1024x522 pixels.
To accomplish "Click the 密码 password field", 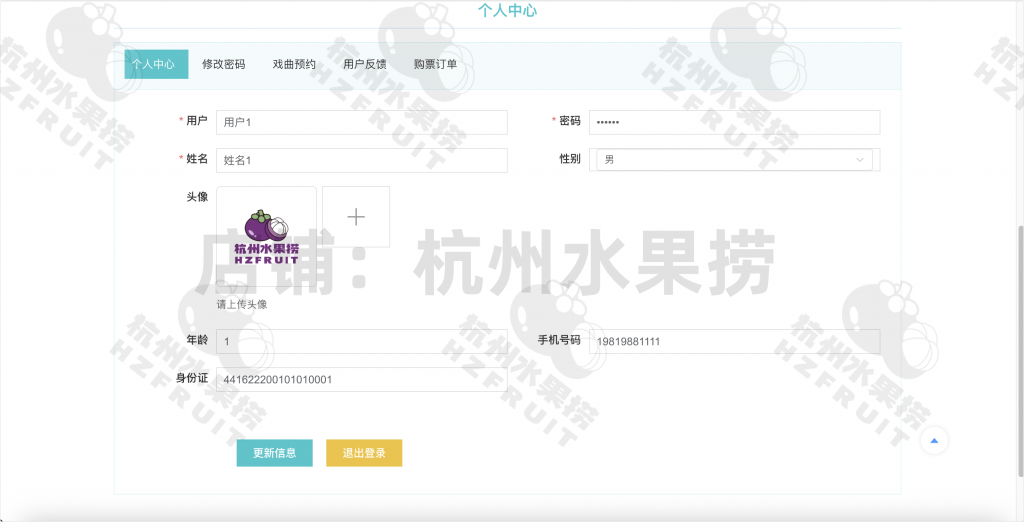I will [735, 122].
